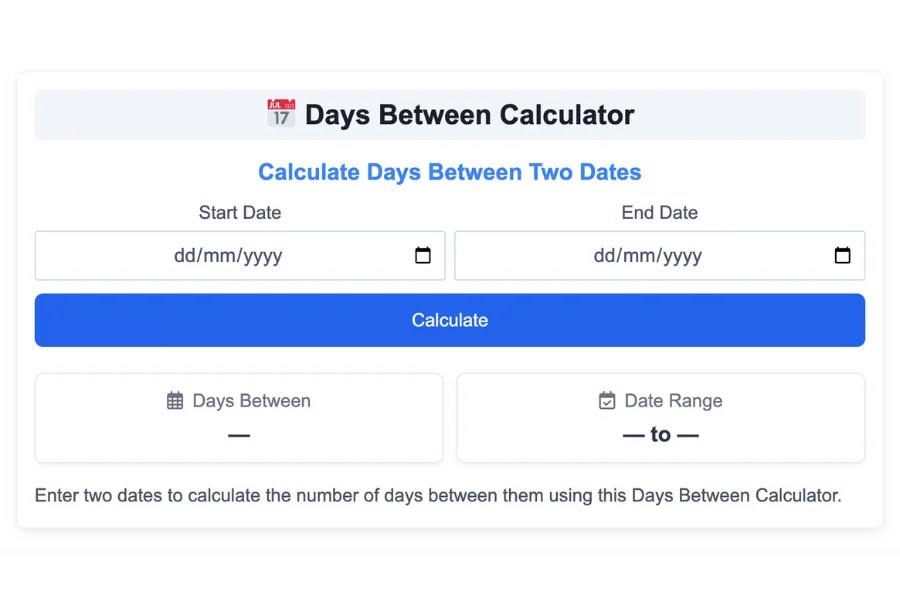Click the End Date field label
Viewport: 900px width, 600px height.
pyautogui.click(x=660, y=212)
